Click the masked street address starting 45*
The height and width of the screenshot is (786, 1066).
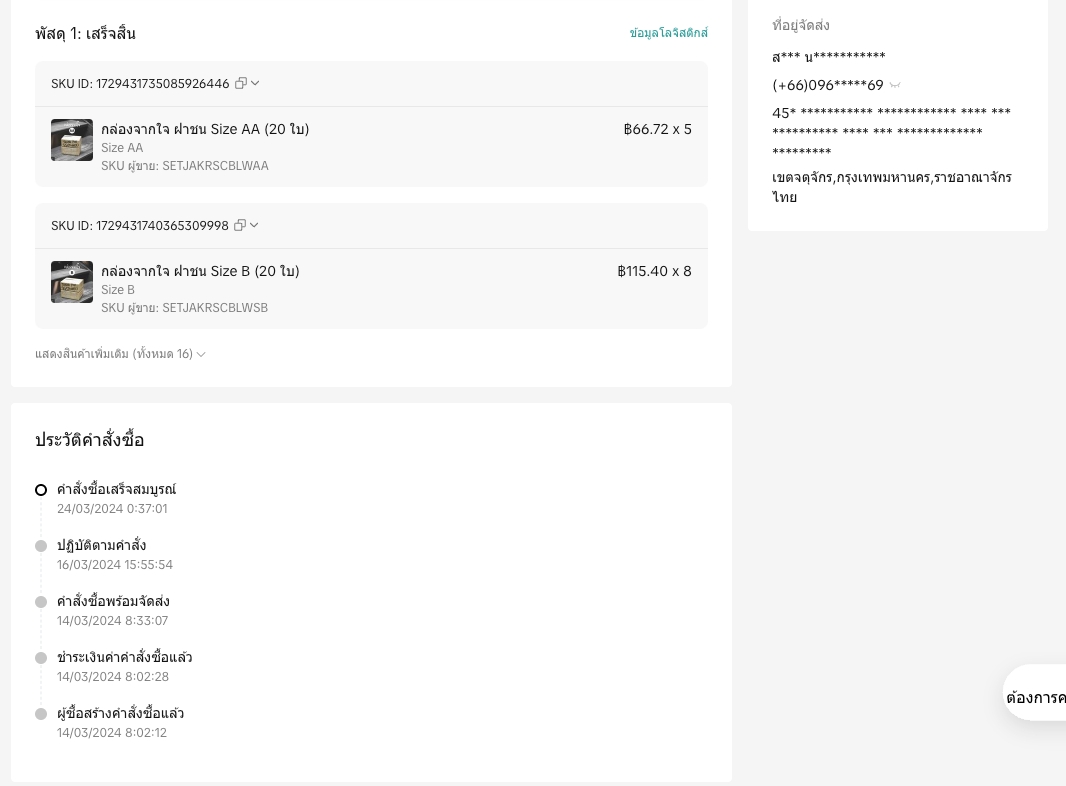(x=891, y=131)
